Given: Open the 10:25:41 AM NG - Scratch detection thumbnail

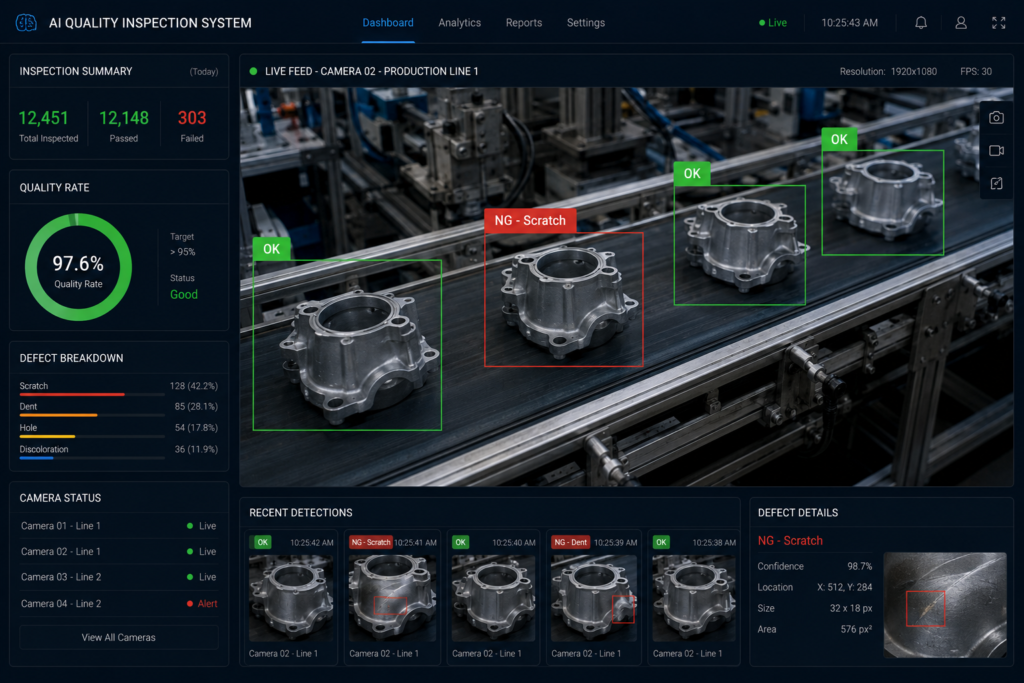Looking at the screenshot, I should point(392,597).
